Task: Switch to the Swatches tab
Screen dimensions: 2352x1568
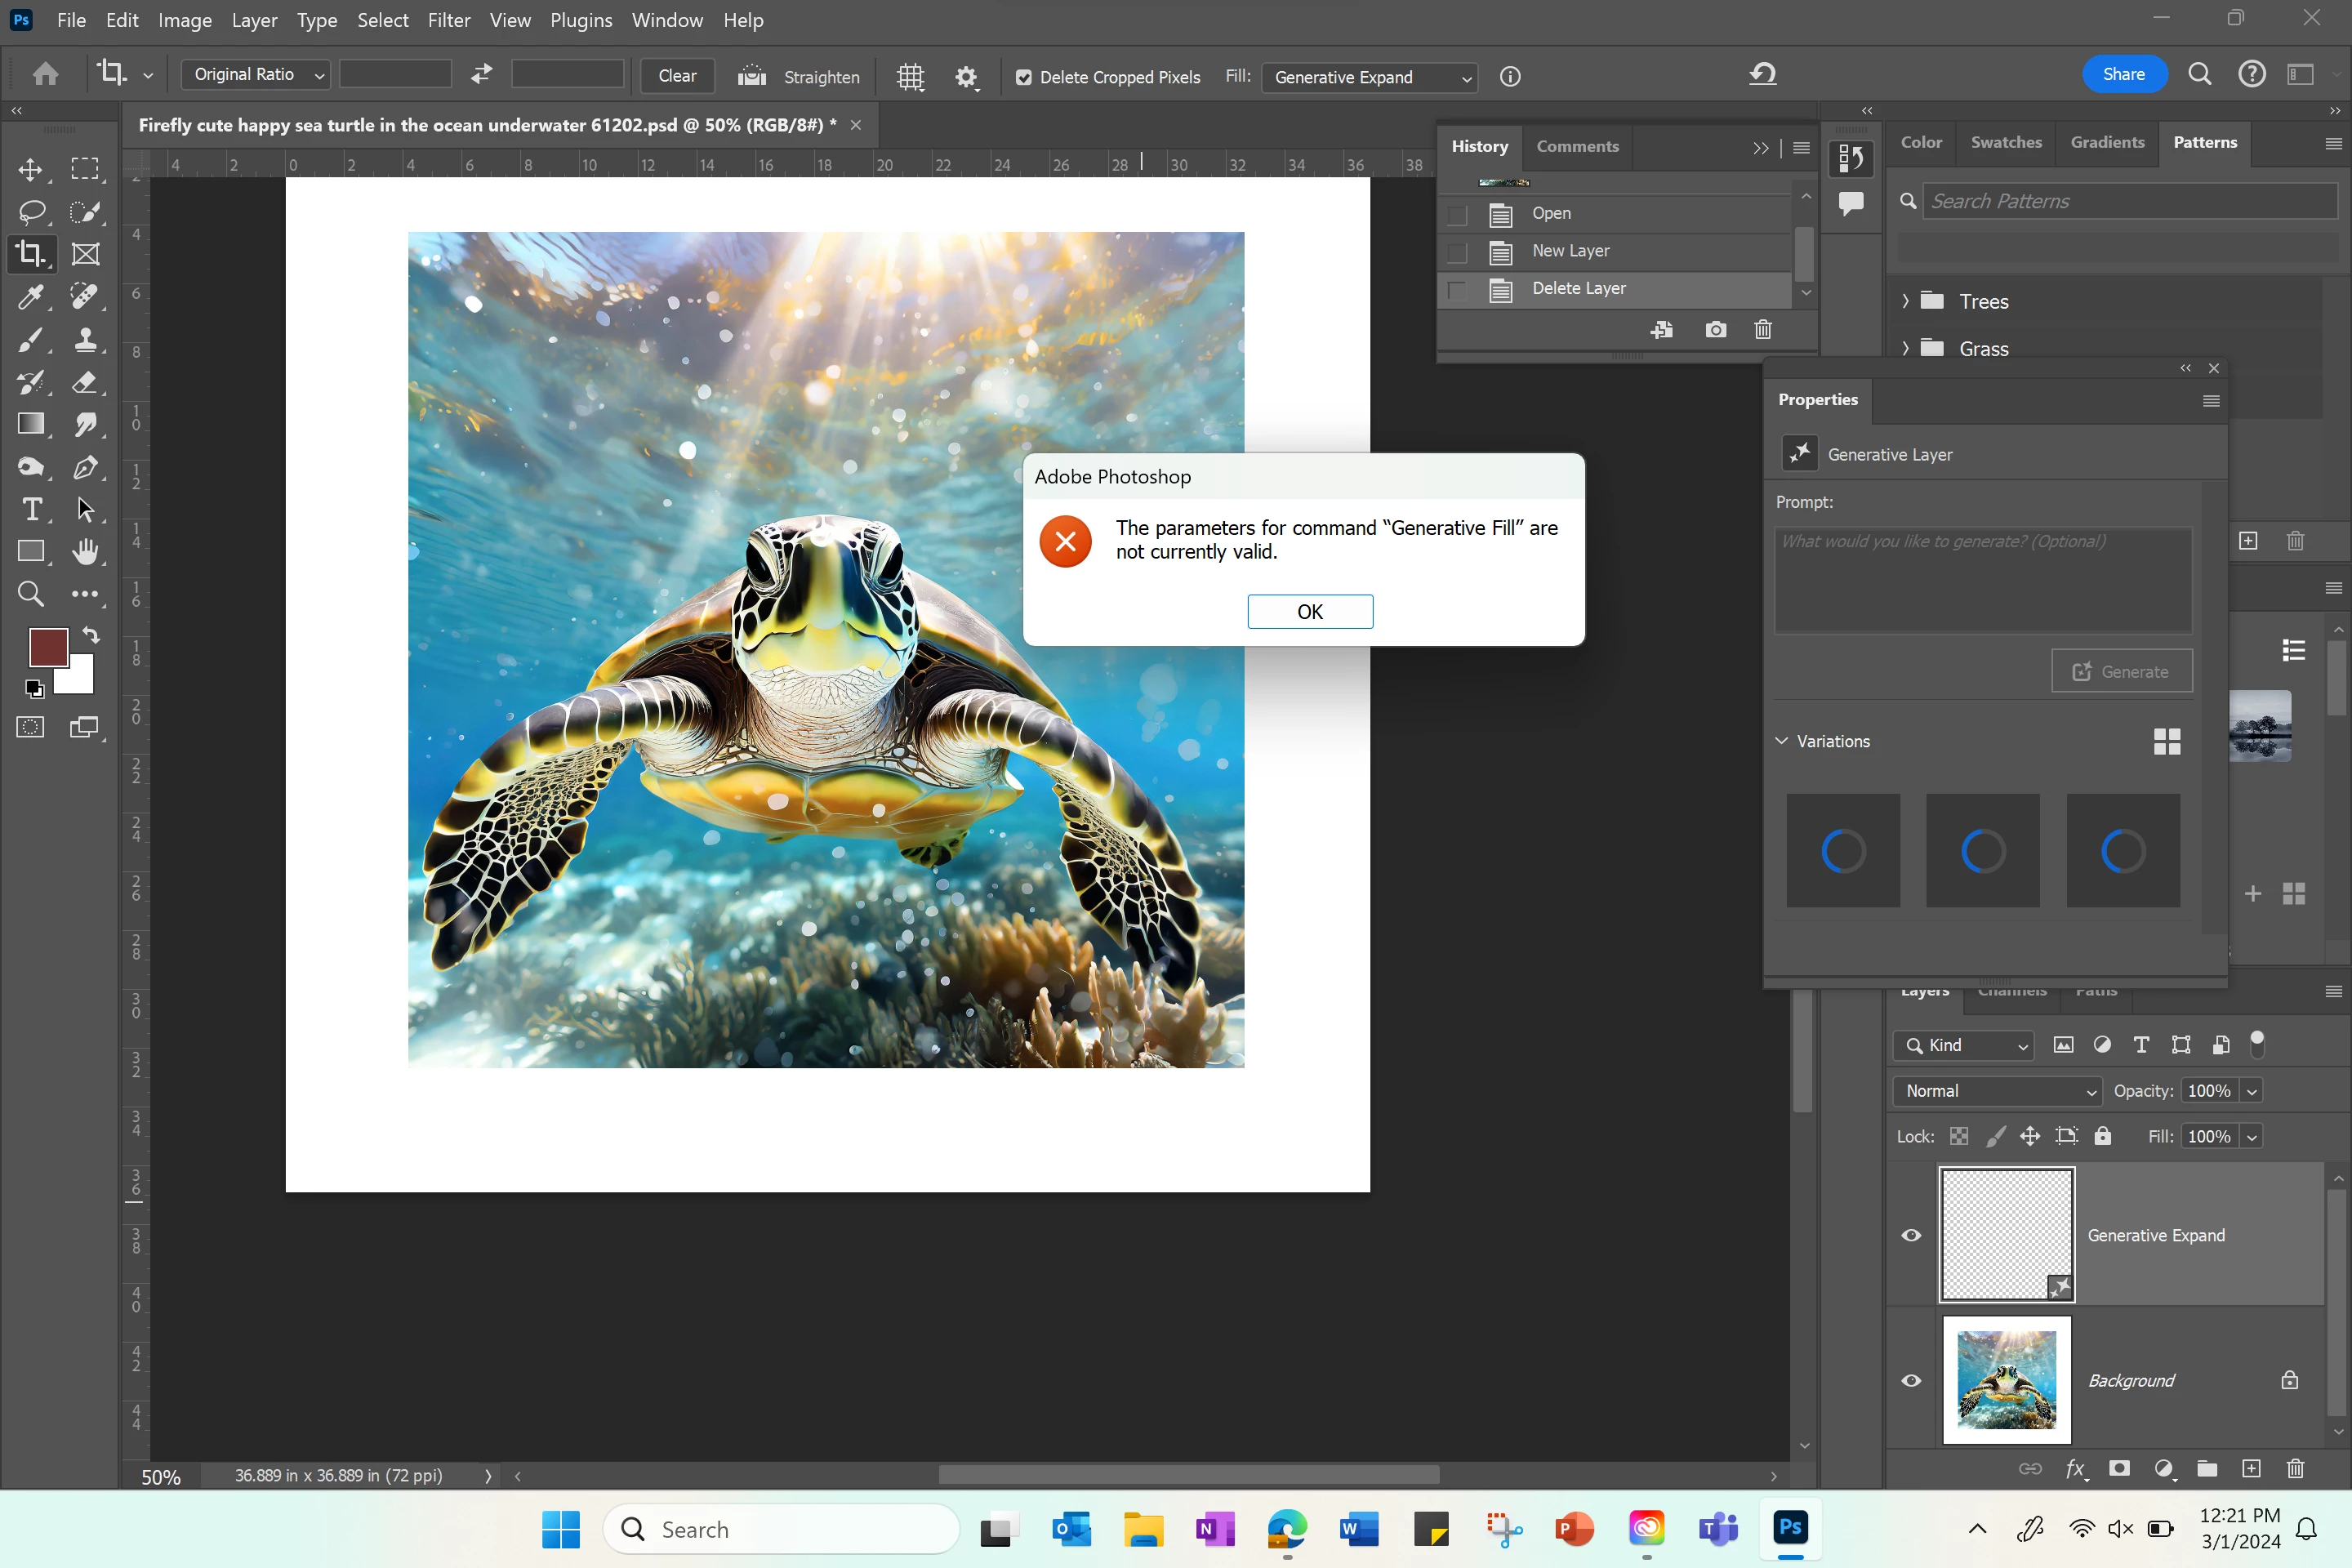Action: (2005, 142)
